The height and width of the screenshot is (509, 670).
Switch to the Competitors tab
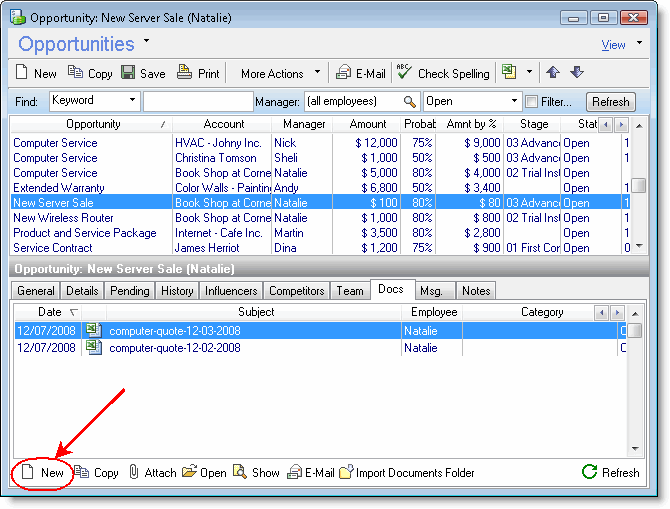296,291
